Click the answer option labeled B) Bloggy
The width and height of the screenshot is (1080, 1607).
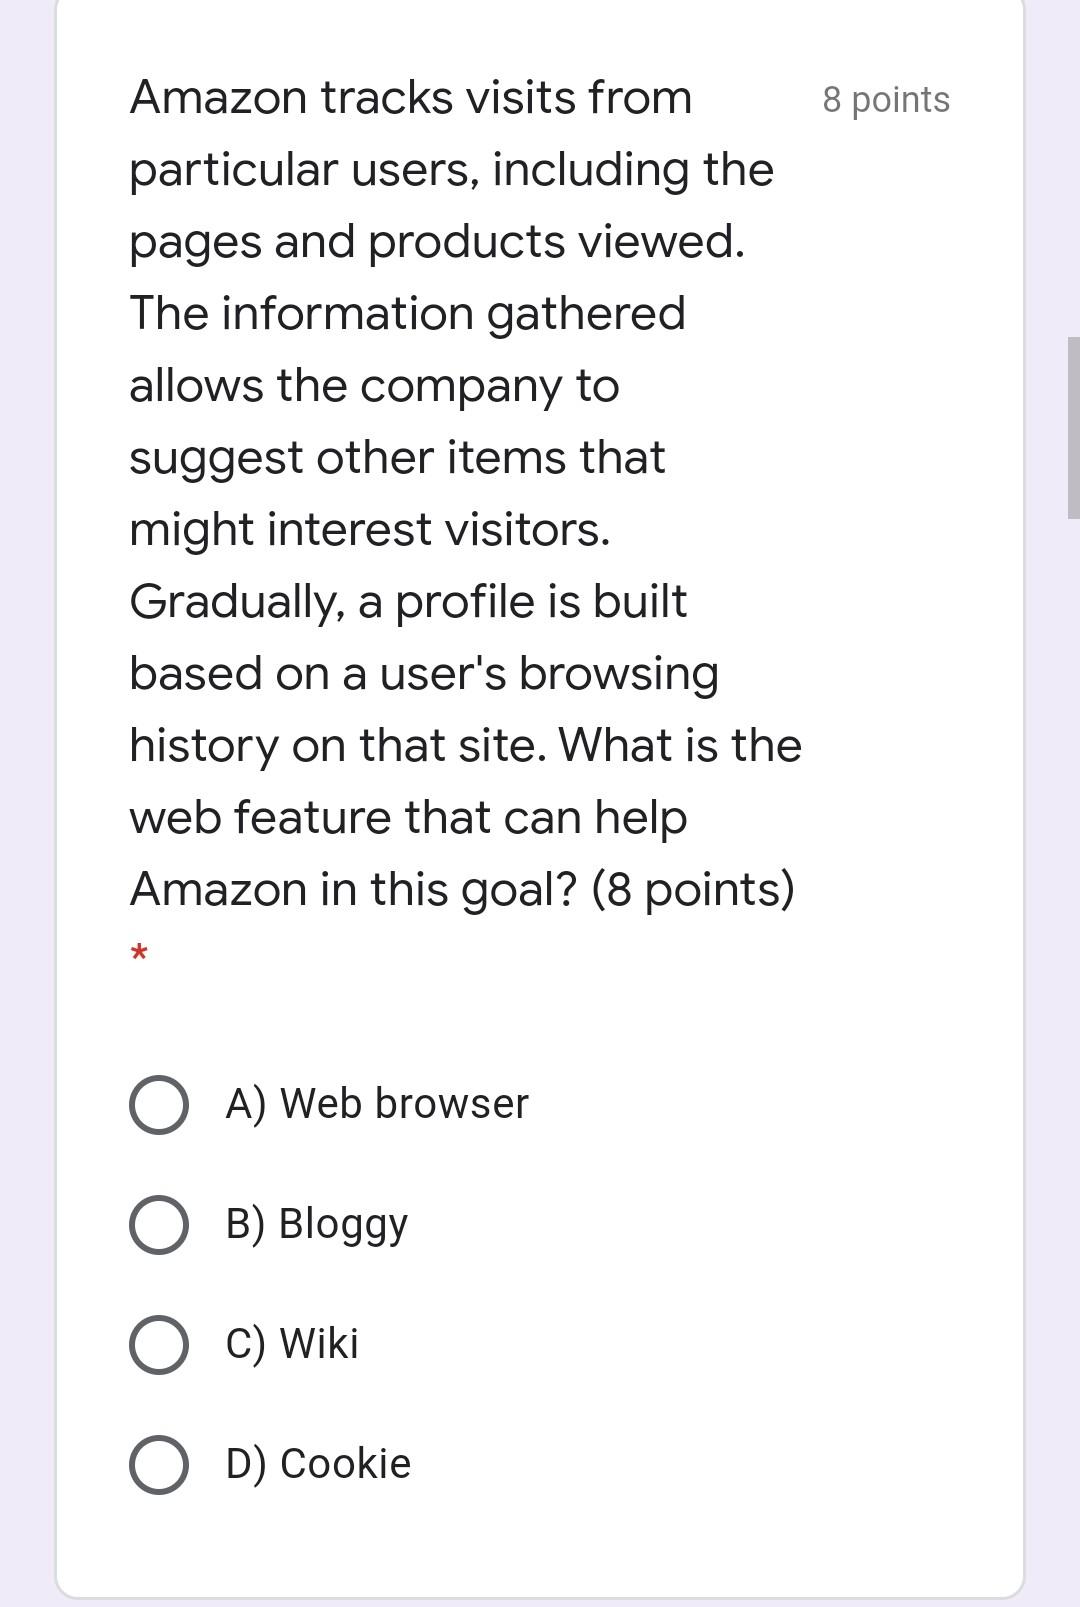pos(314,1225)
